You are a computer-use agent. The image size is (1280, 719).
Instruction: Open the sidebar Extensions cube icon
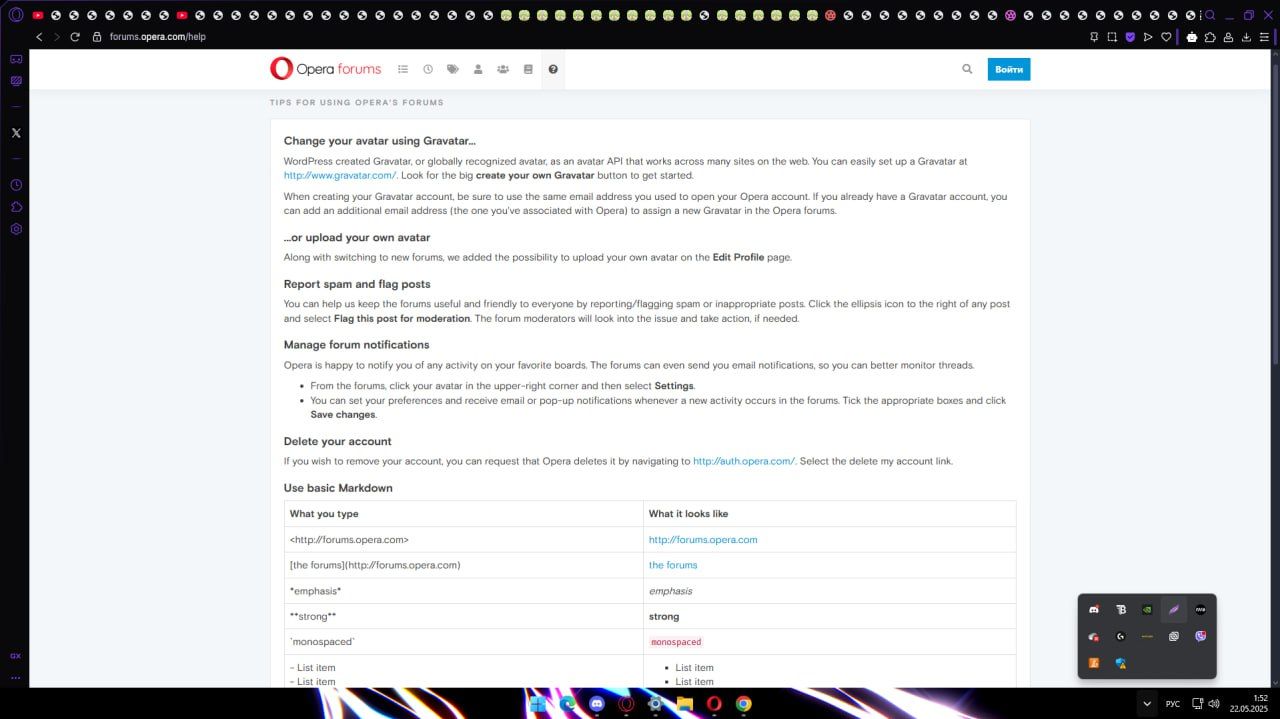click(16, 207)
